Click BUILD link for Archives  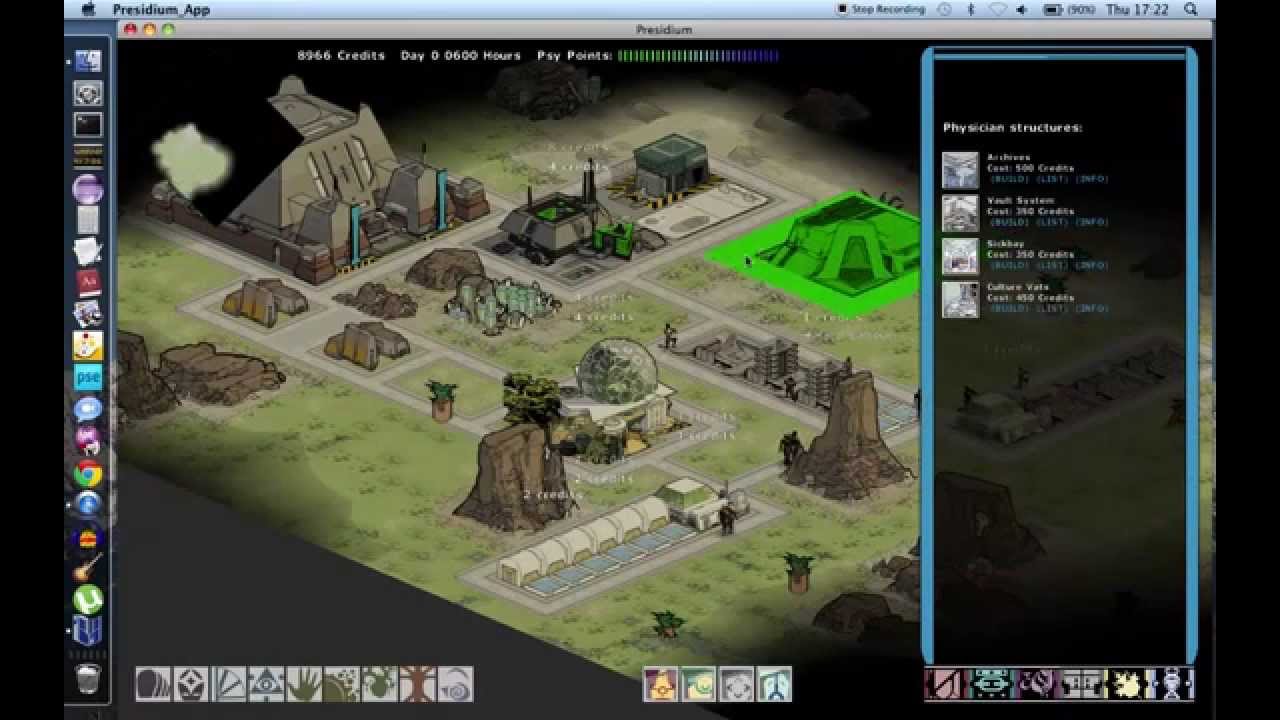1009,179
